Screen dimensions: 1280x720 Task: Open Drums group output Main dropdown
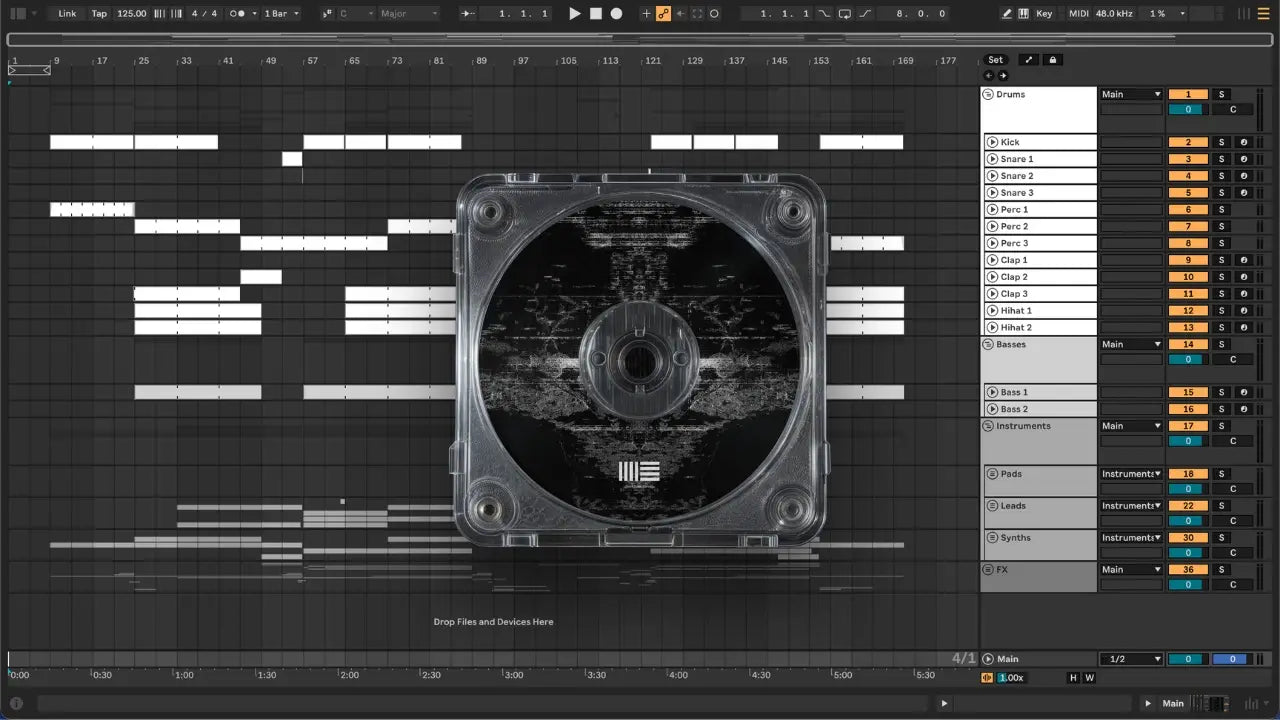pyautogui.click(x=1131, y=95)
